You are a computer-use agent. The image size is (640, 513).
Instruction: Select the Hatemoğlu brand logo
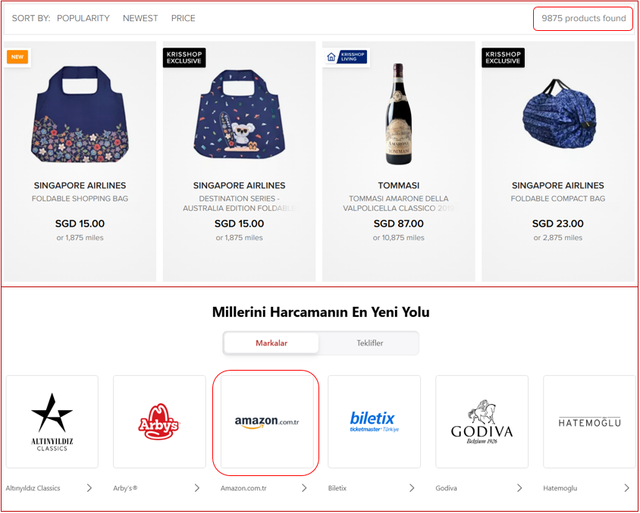click(589, 421)
